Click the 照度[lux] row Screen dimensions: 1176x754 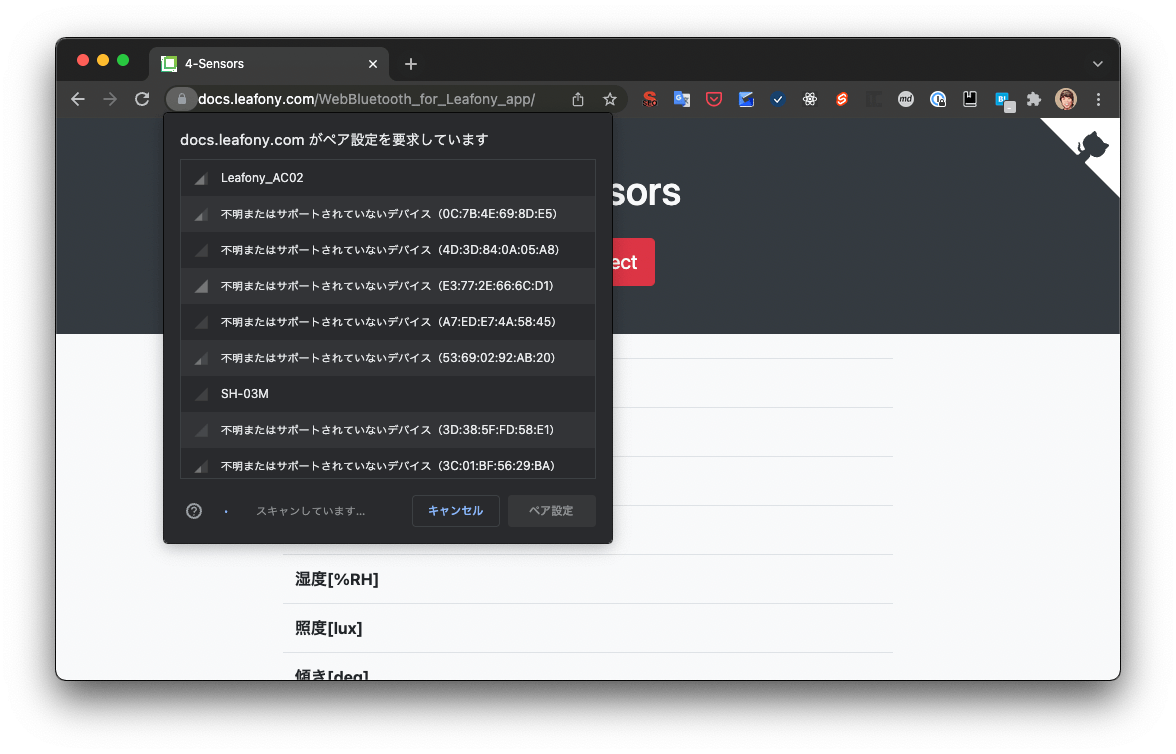click(588, 628)
